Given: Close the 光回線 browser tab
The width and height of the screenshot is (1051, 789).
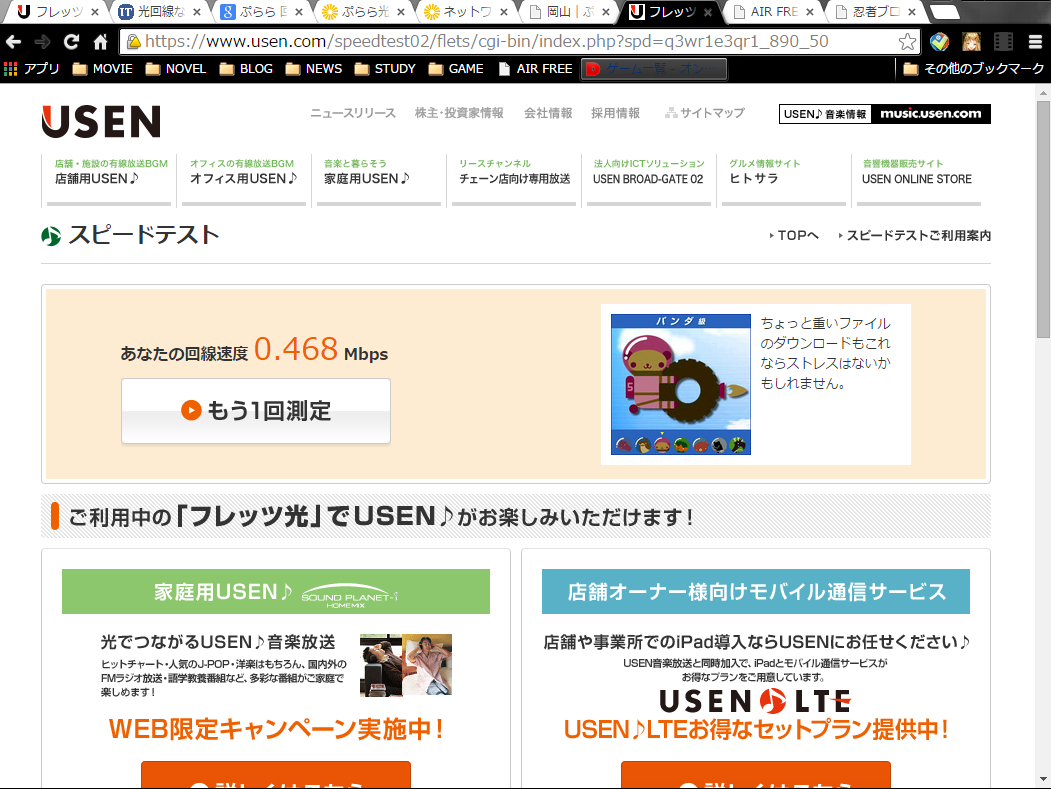Looking at the screenshot, I should pyautogui.click(x=196, y=12).
